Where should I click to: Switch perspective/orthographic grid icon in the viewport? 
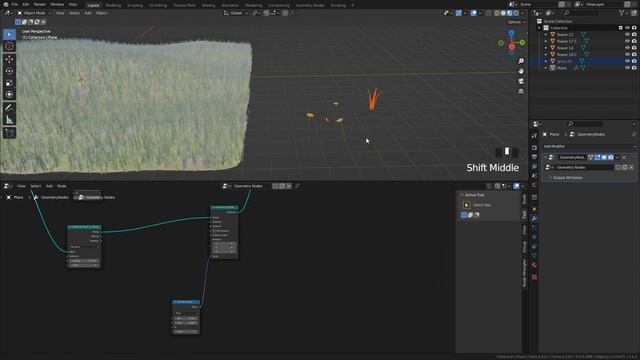[521, 91]
